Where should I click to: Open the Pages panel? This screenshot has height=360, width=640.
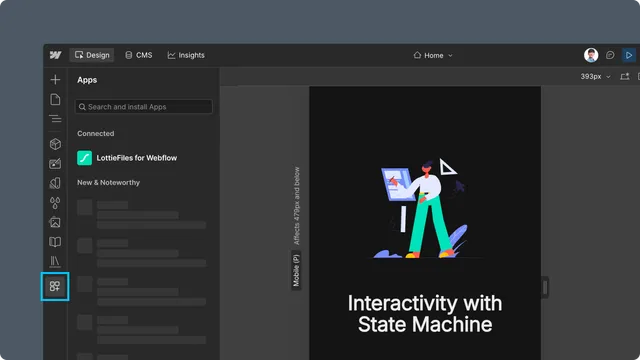[x=55, y=100]
